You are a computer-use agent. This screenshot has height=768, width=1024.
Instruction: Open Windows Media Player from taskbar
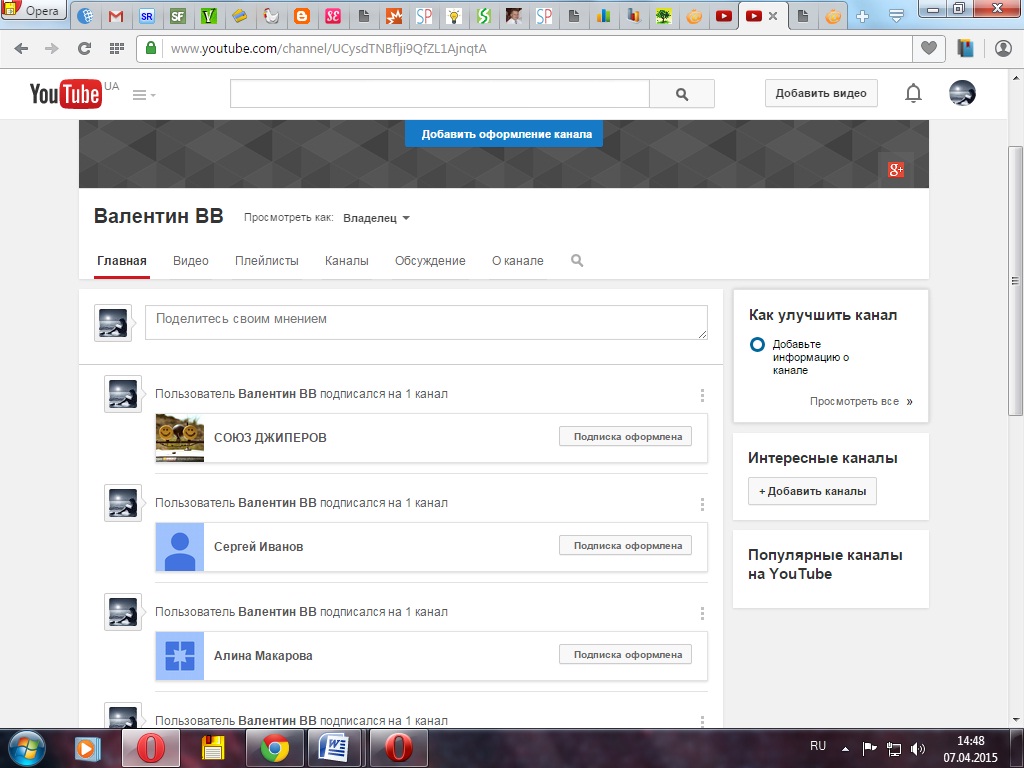coord(87,748)
